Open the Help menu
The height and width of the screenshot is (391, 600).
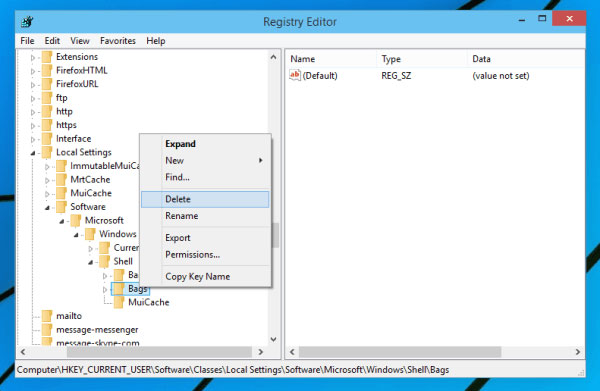(156, 41)
